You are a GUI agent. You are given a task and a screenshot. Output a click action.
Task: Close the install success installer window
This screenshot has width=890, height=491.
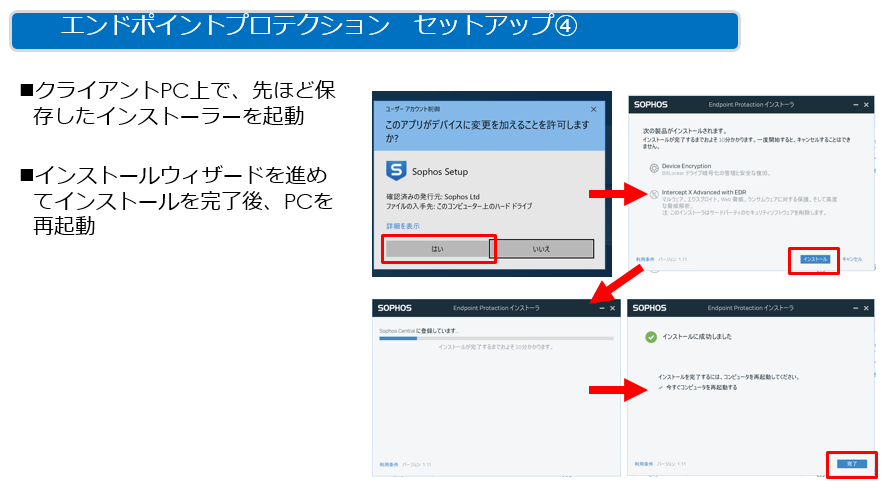[x=866, y=308]
